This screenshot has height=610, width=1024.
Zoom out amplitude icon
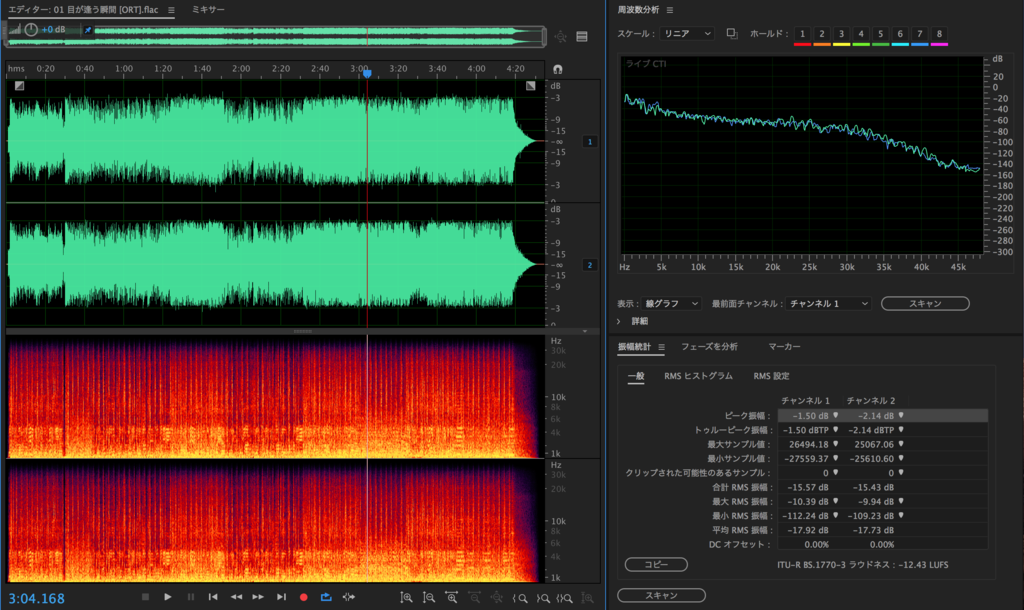[x=428, y=598]
